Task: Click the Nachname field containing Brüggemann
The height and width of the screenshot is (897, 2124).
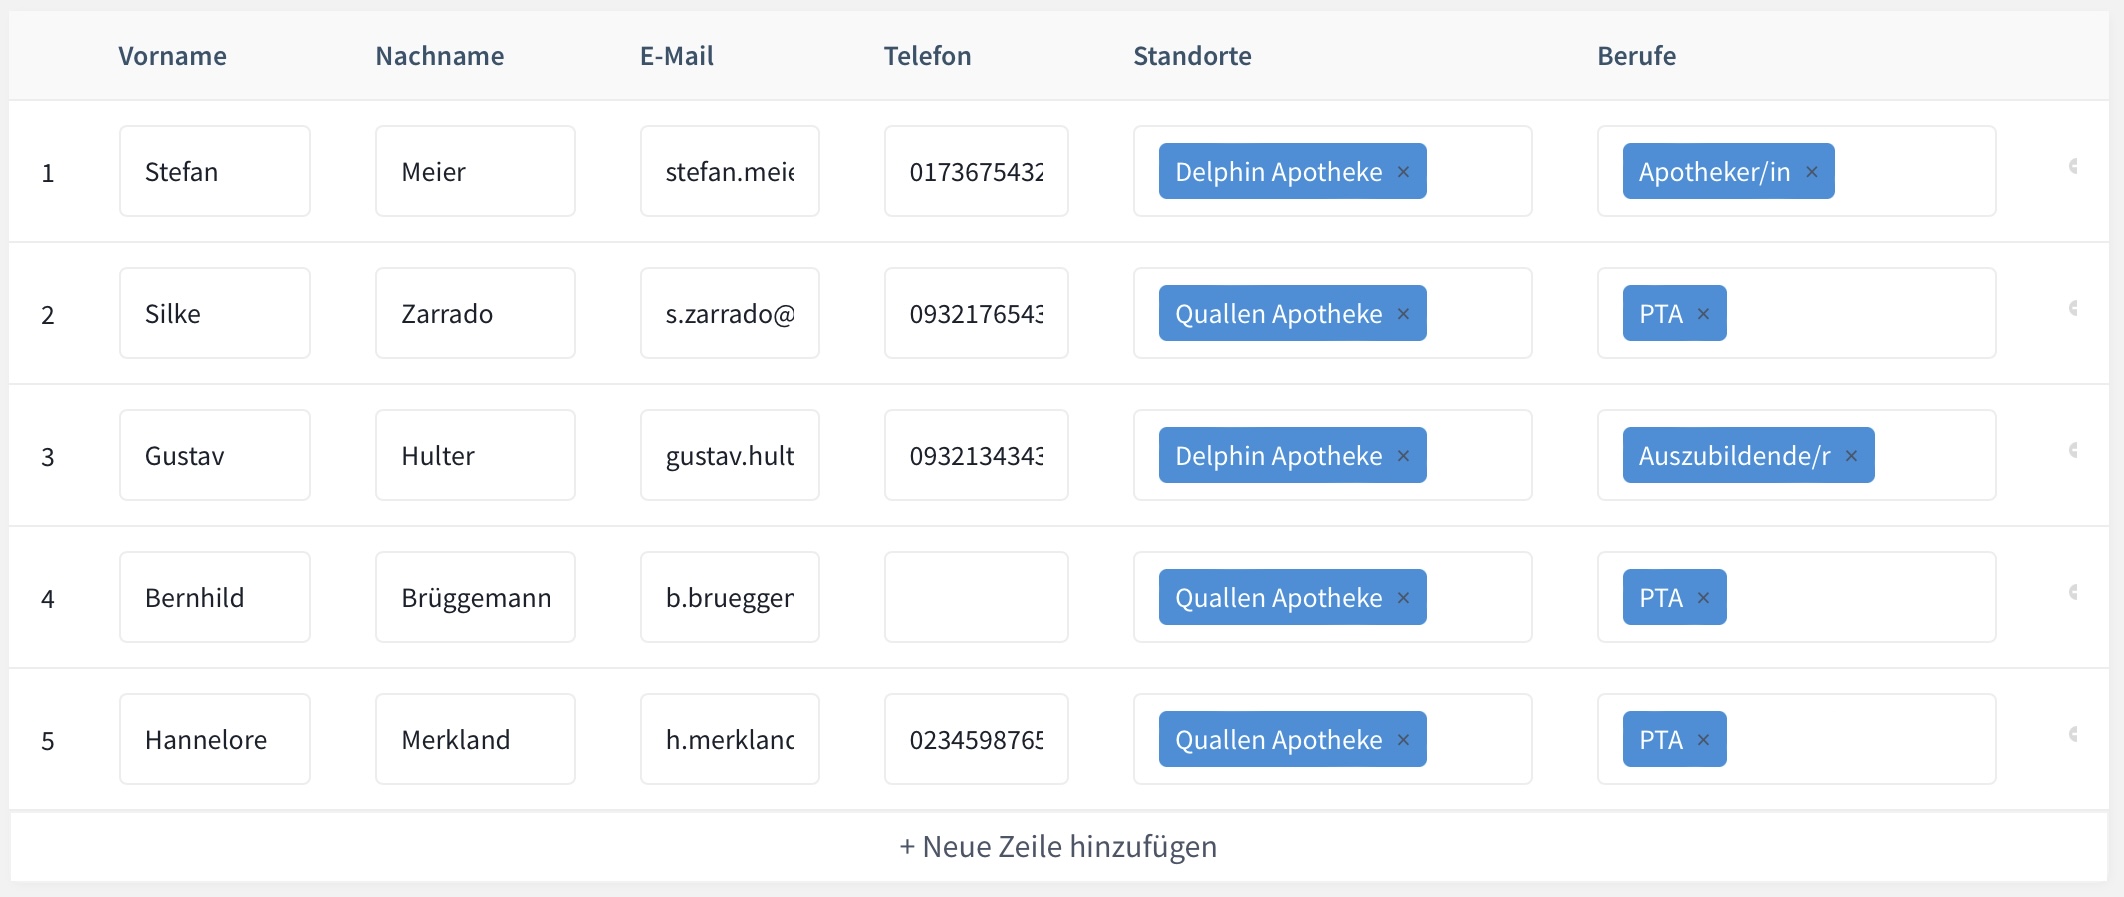Action: [x=475, y=598]
